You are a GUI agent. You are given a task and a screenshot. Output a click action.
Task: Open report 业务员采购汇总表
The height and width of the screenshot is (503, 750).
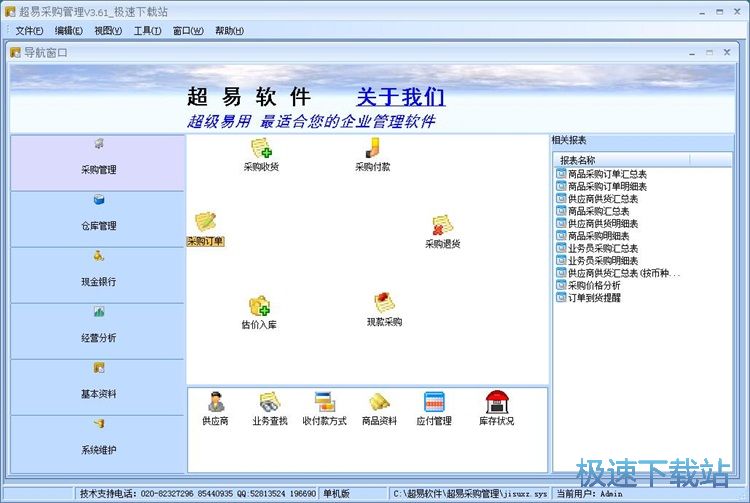click(597, 249)
